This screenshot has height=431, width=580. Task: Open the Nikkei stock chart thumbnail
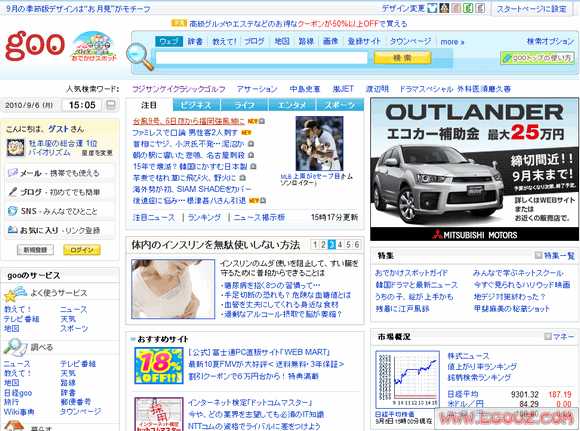(407, 380)
